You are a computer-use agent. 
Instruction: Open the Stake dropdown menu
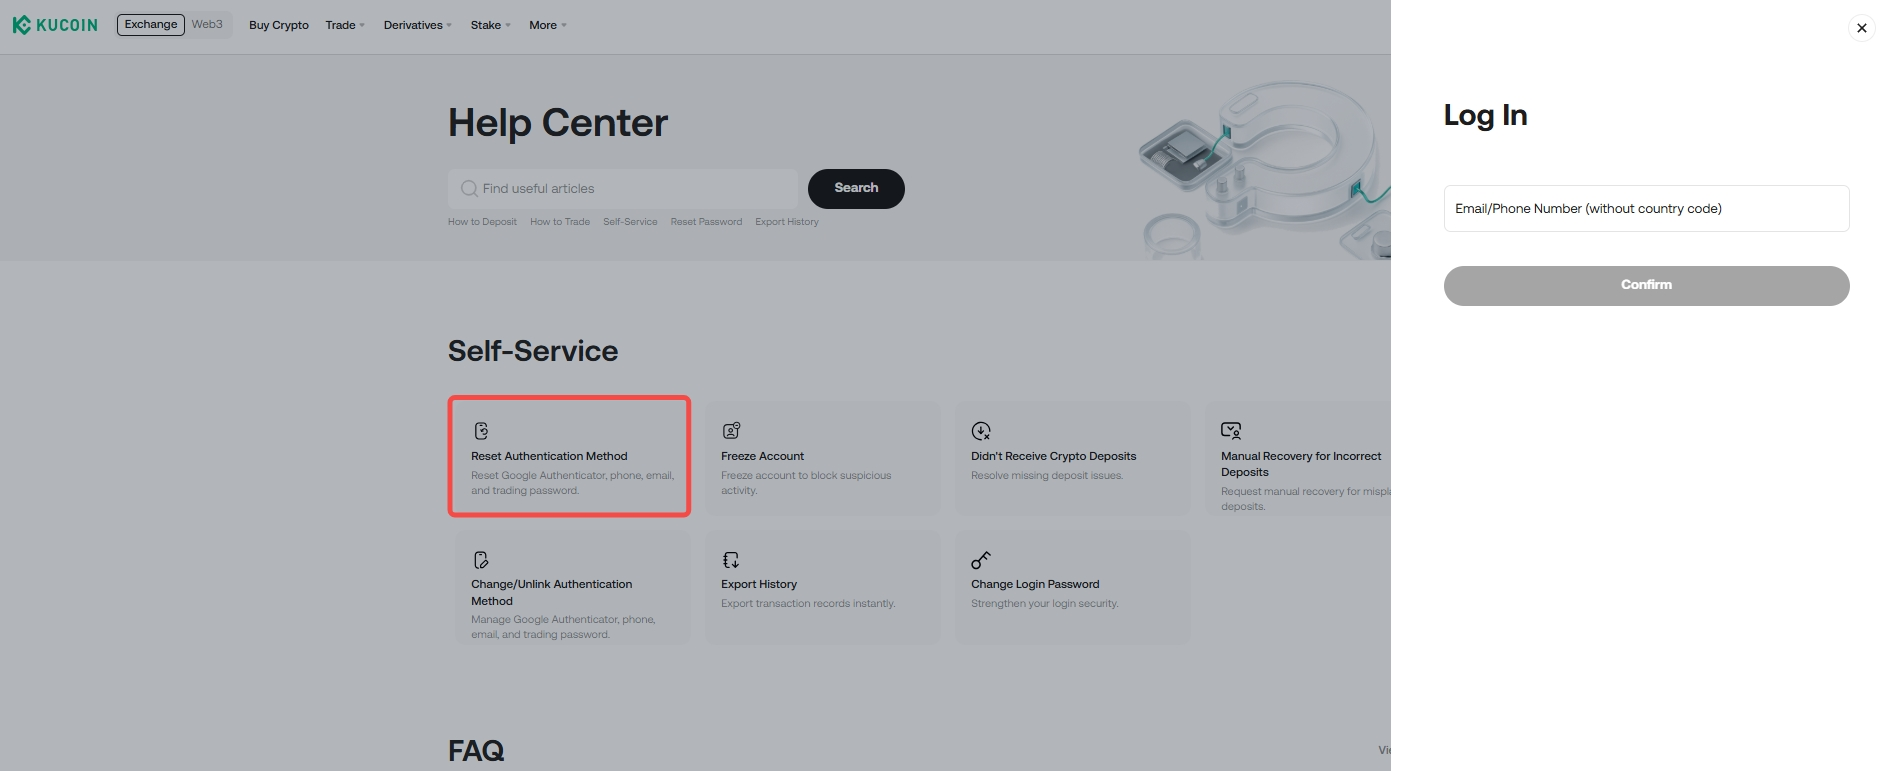point(490,25)
